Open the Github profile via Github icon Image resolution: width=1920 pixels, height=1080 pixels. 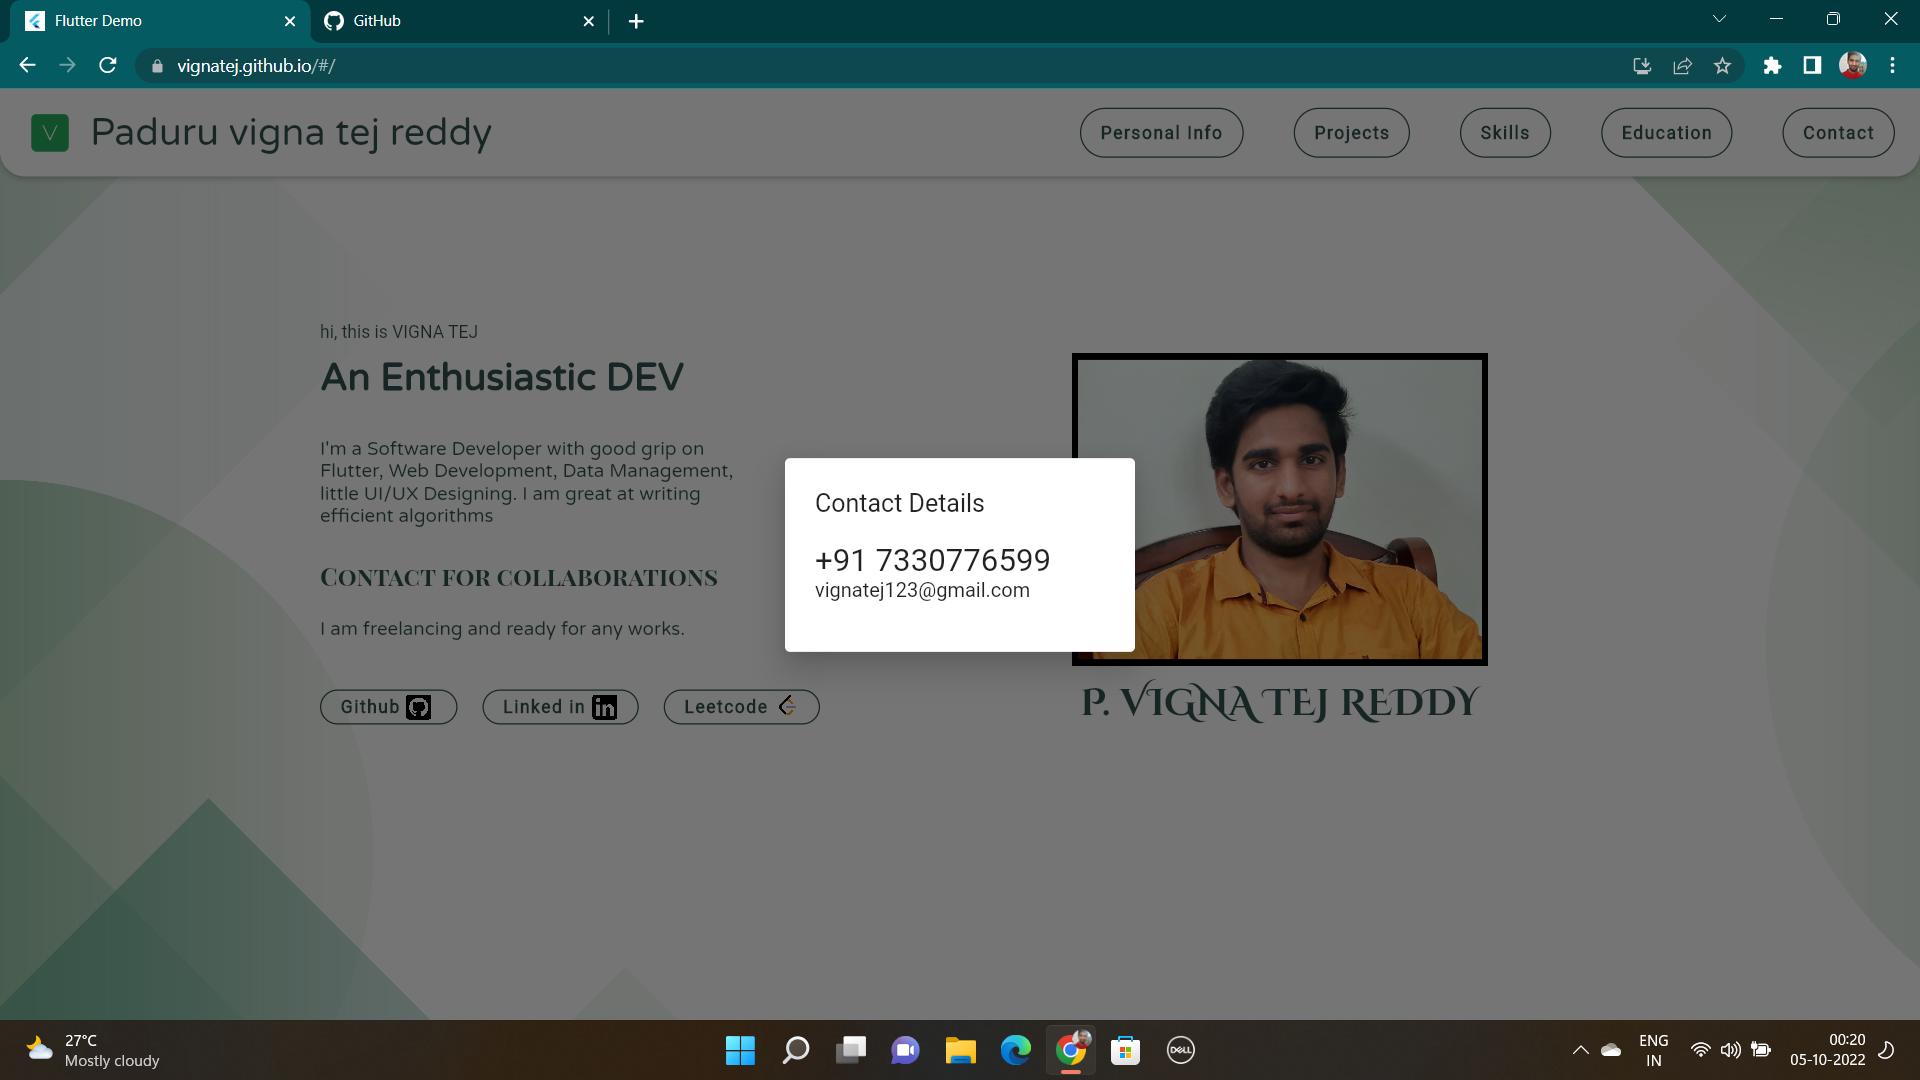pos(418,707)
